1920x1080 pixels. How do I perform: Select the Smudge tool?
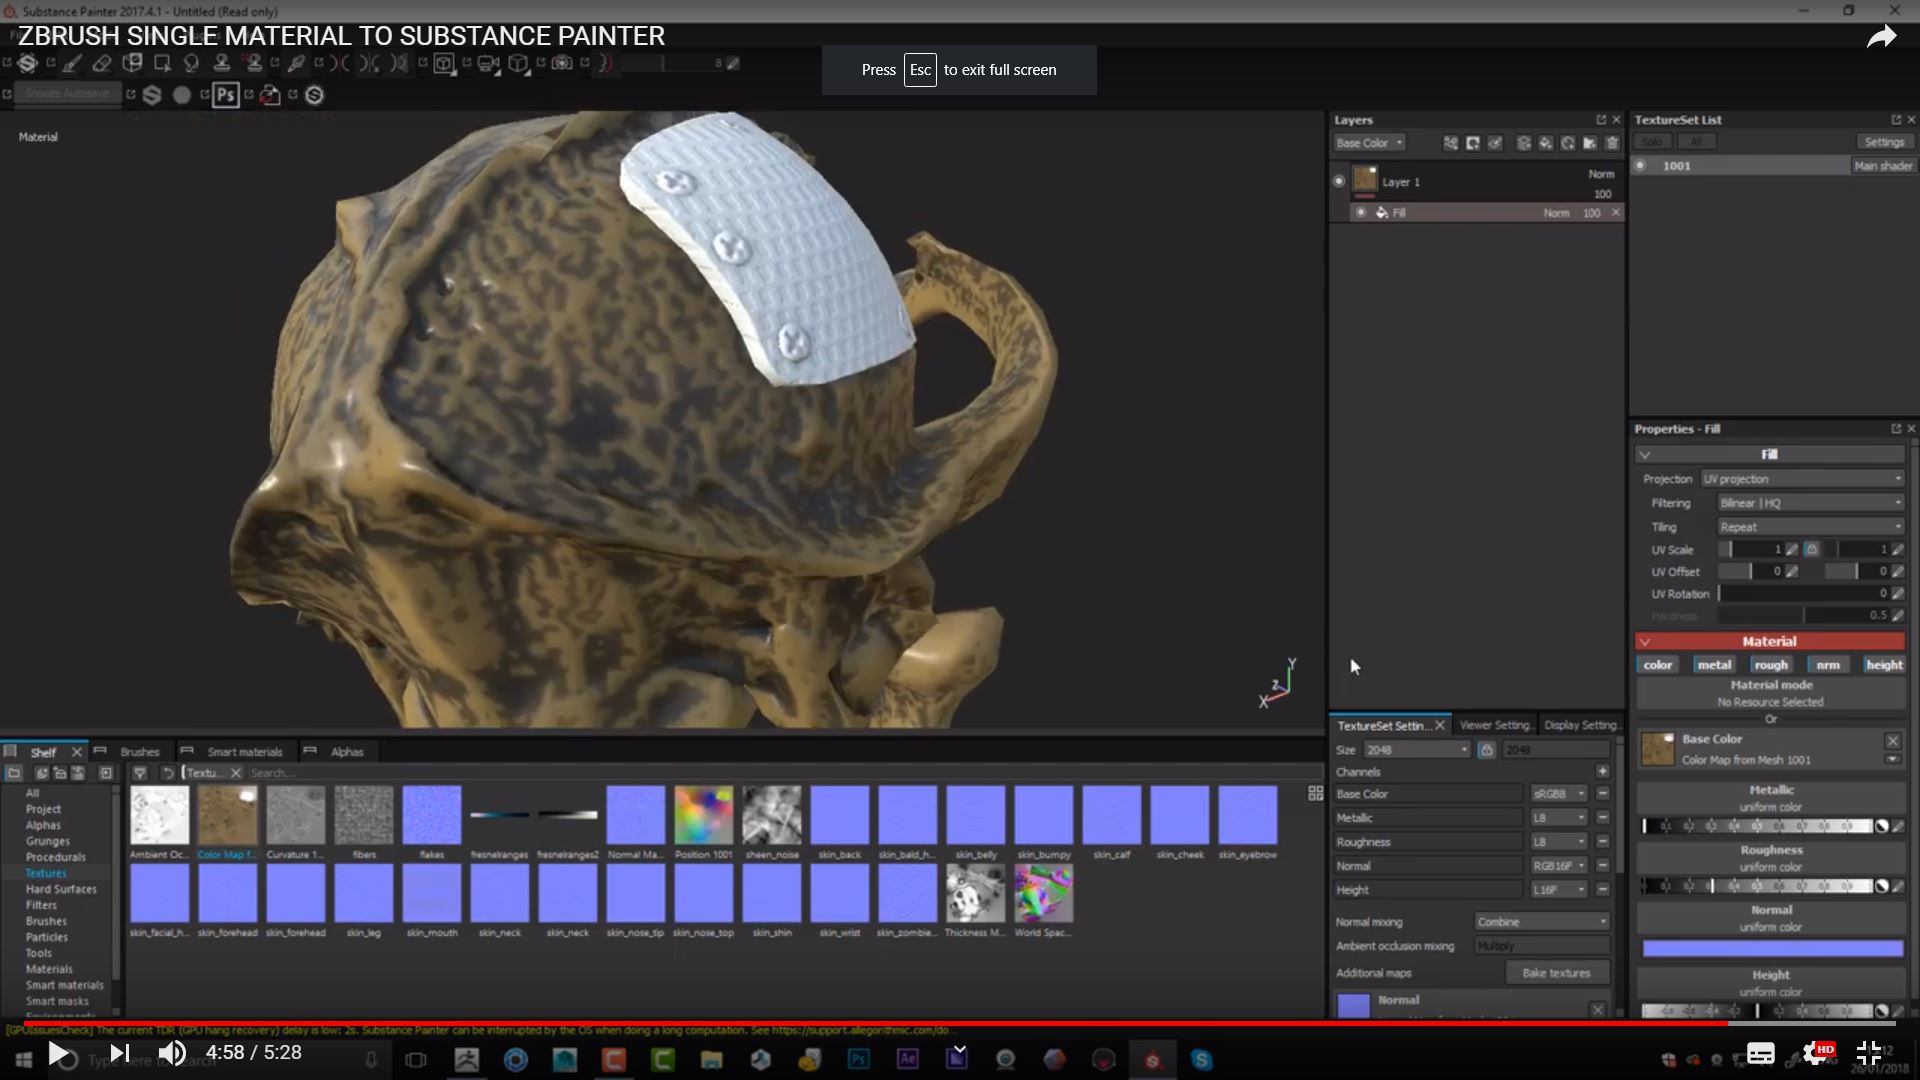pos(191,63)
